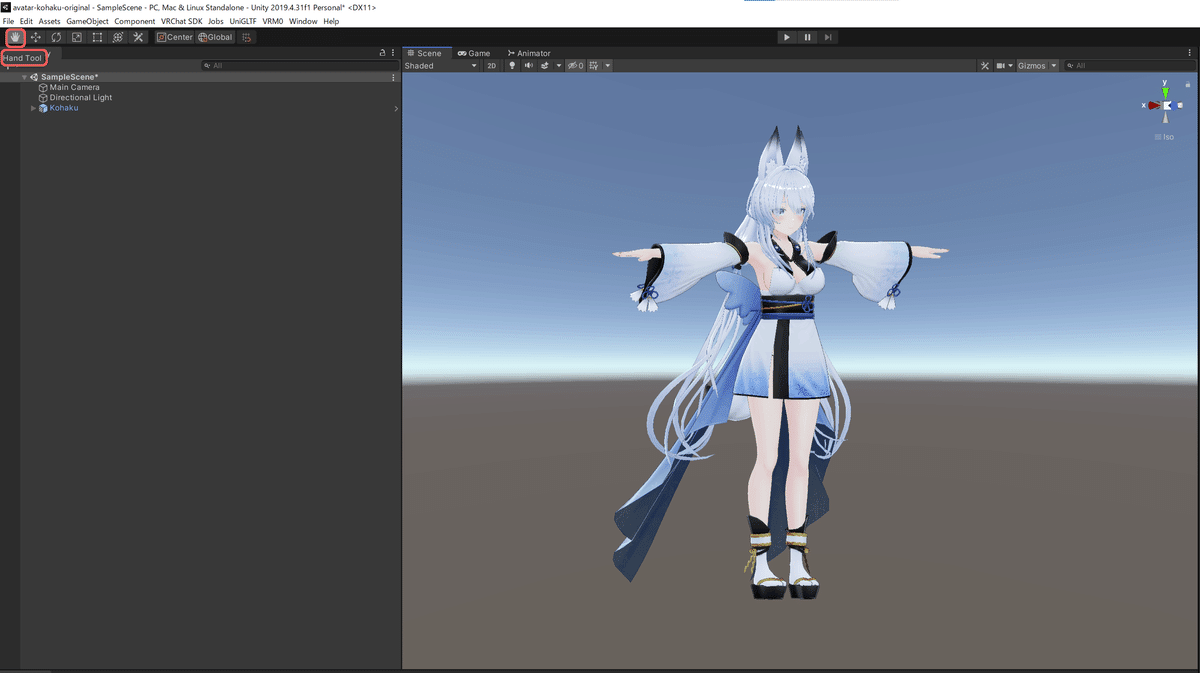Expand the Kohaku object children
1200x673 pixels.
click(x=34, y=108)
